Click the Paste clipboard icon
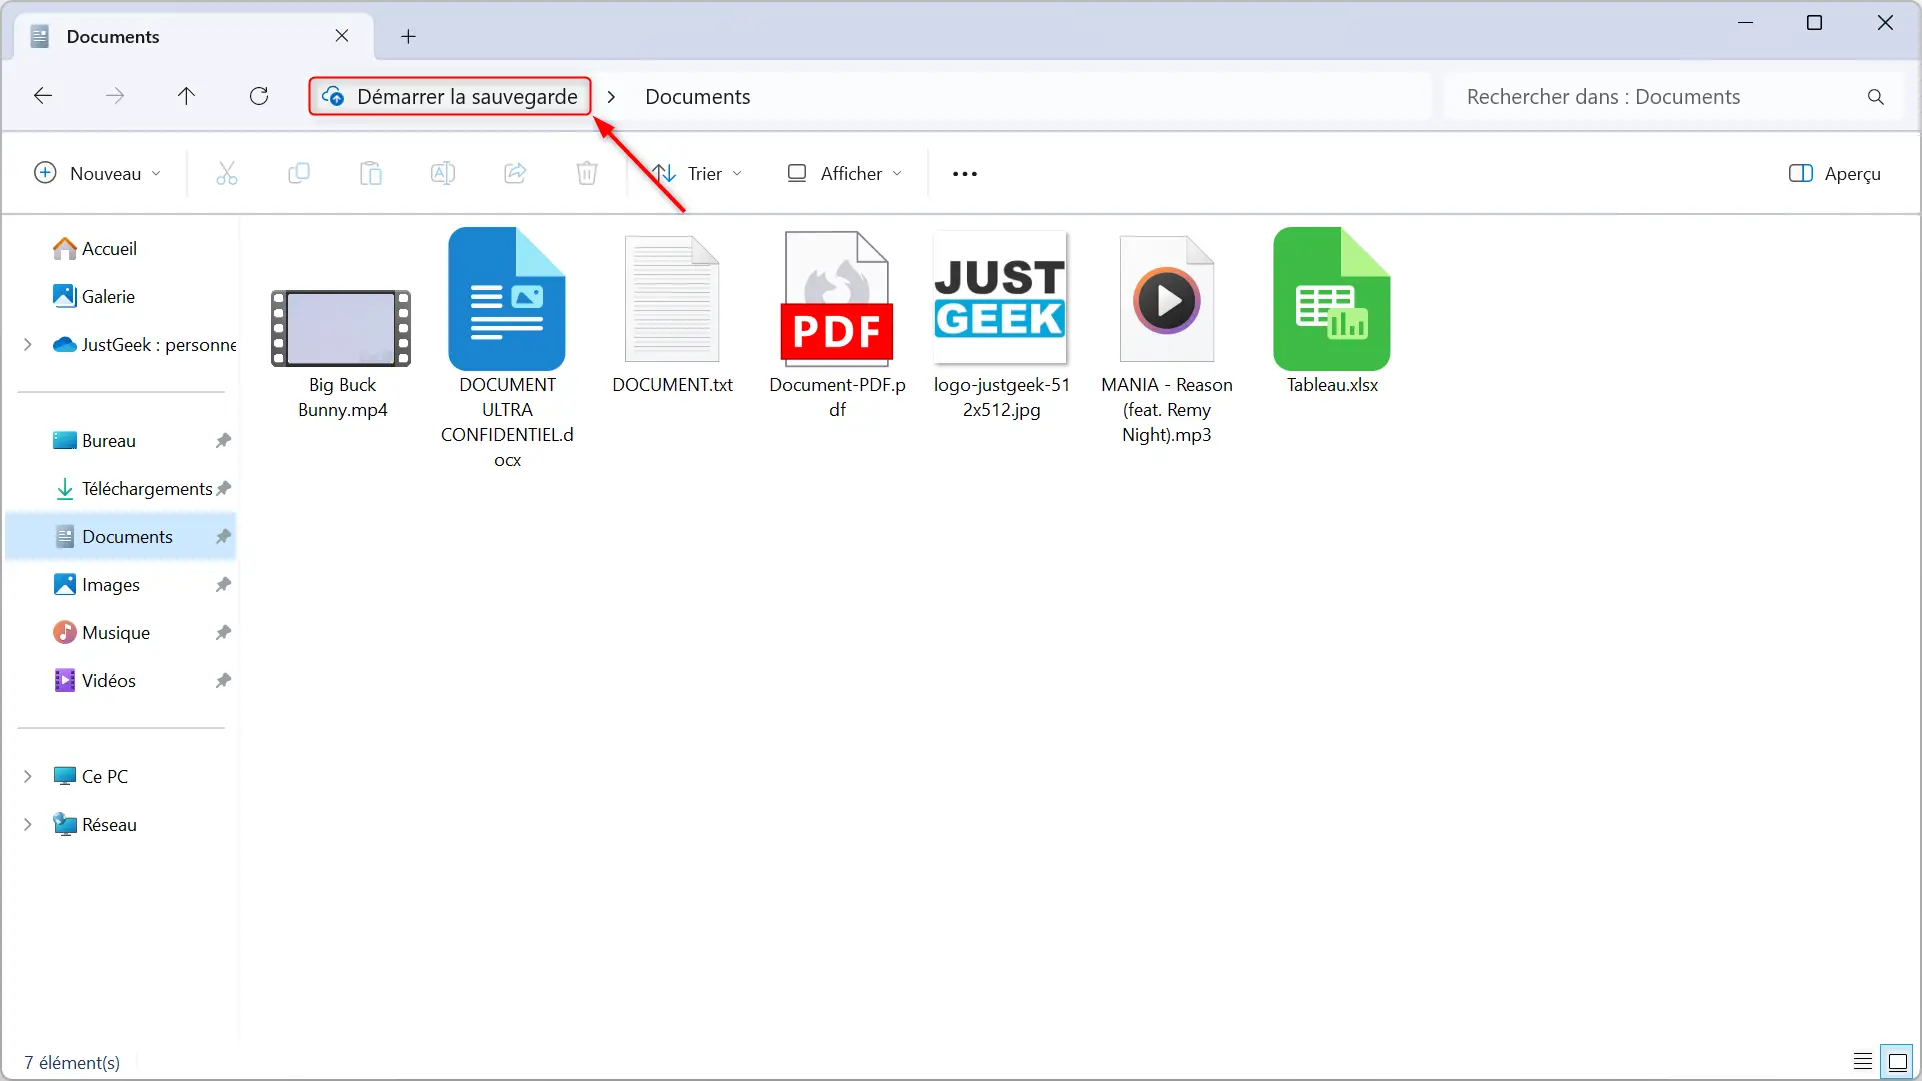1922x1081 pixels. [x=371, y=174]
